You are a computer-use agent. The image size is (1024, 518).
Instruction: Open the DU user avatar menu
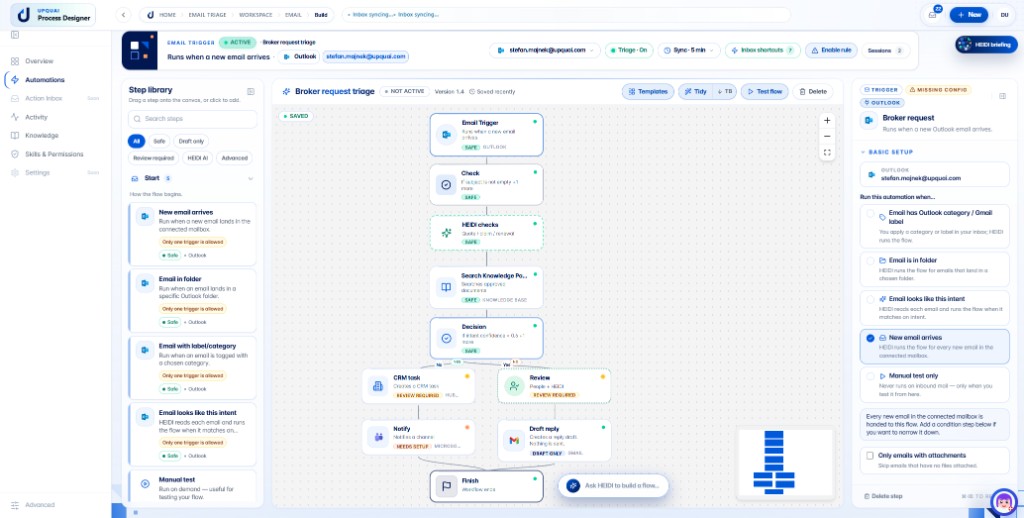tap(1004, 14)
